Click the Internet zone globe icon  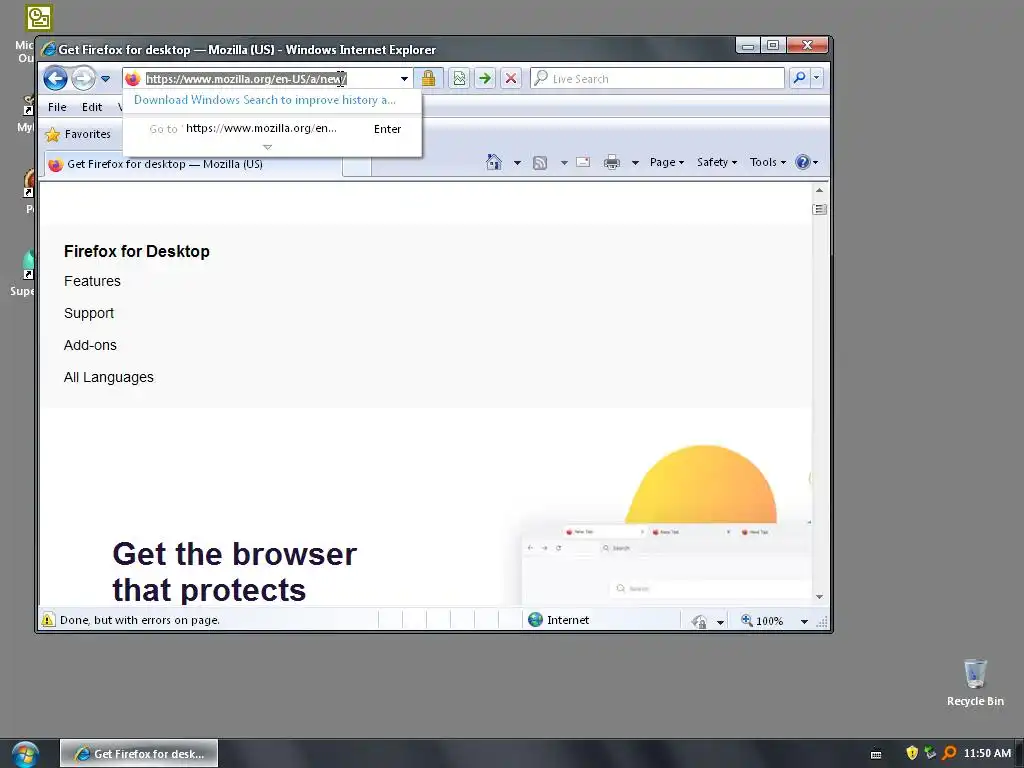(536, 620)
